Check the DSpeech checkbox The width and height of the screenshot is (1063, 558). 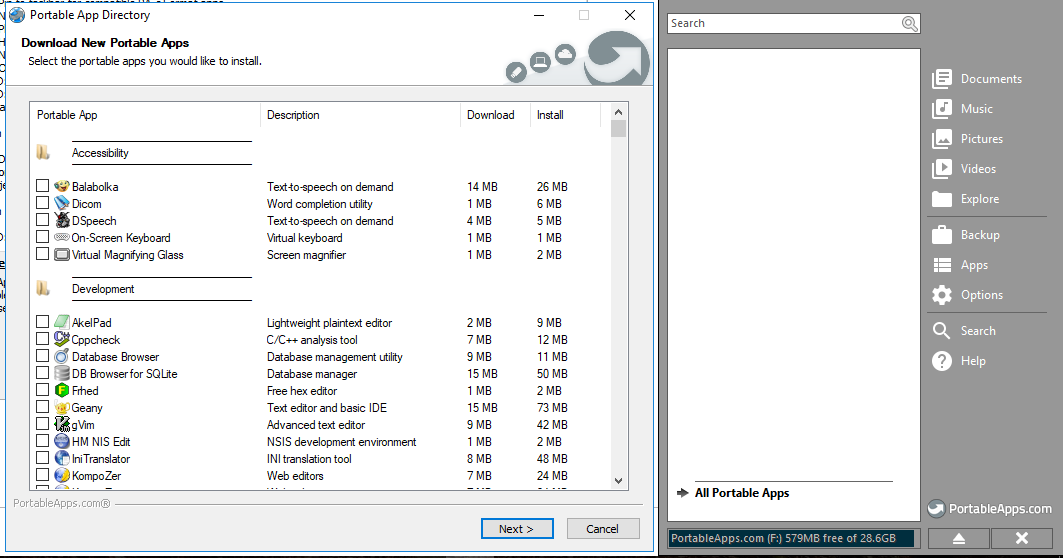coord(43,220)
